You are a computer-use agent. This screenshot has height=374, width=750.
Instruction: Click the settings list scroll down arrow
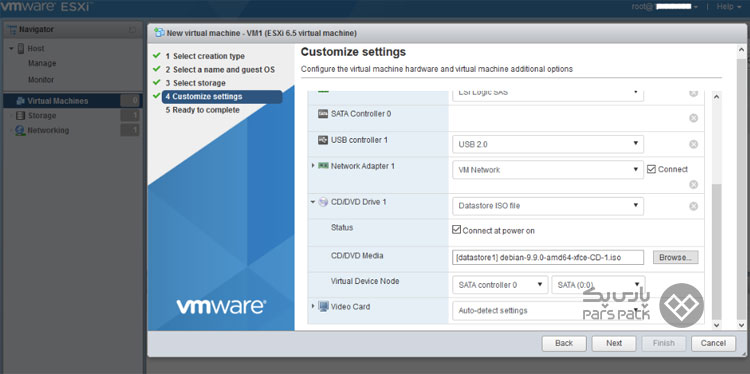(716, 325)
